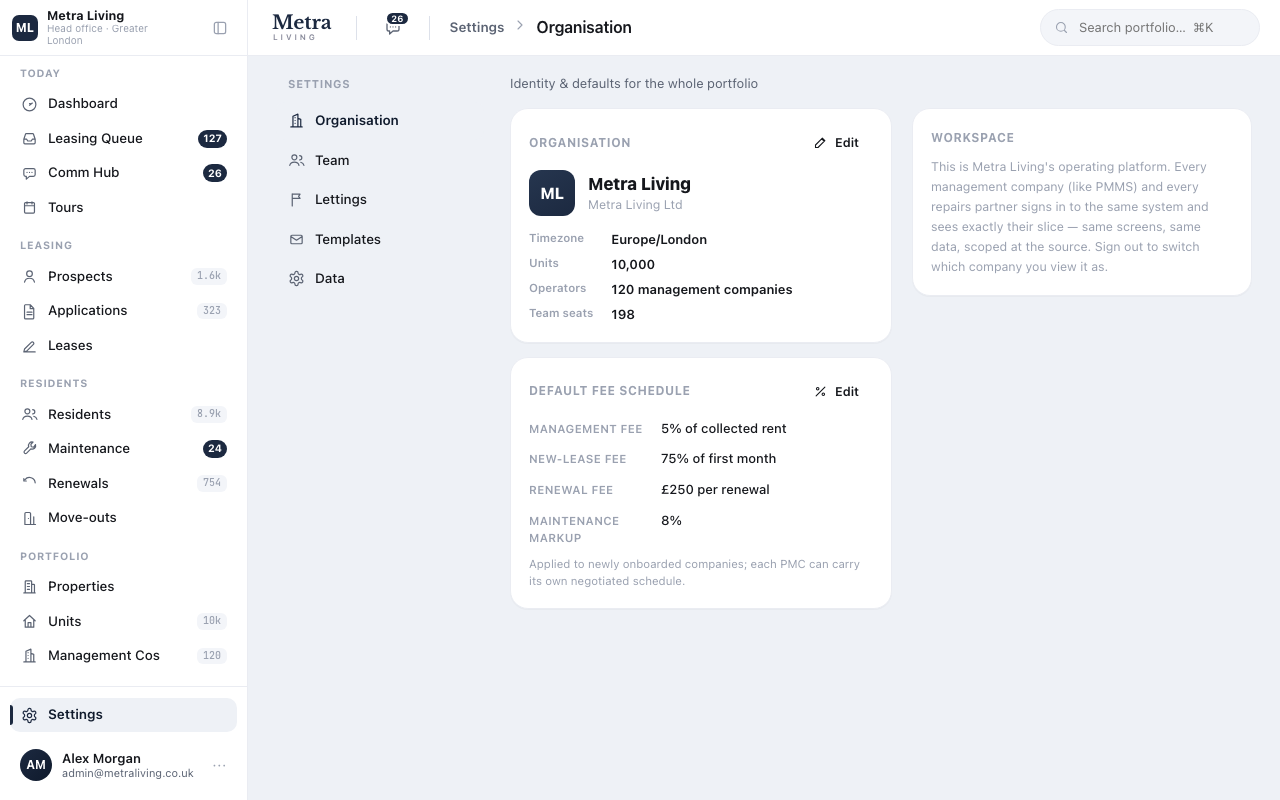This screenshot has width=1280, height=800.
Task: Edit the Default Fee Schedule
Action: click(x=837, y=392)
